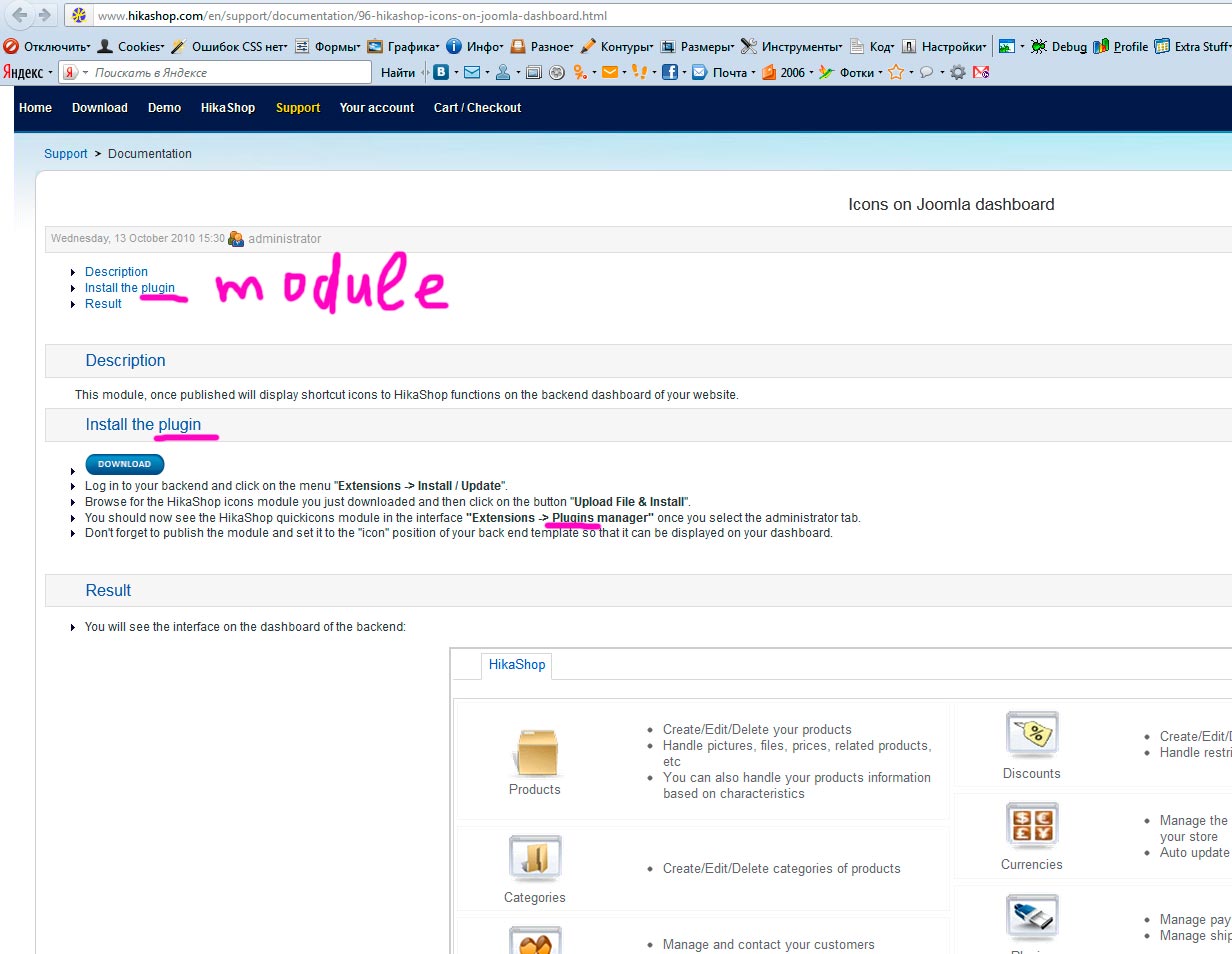Screen dimensions: 1232x954
Task: Click the Debug bug icon
Action: (1039, 47)
